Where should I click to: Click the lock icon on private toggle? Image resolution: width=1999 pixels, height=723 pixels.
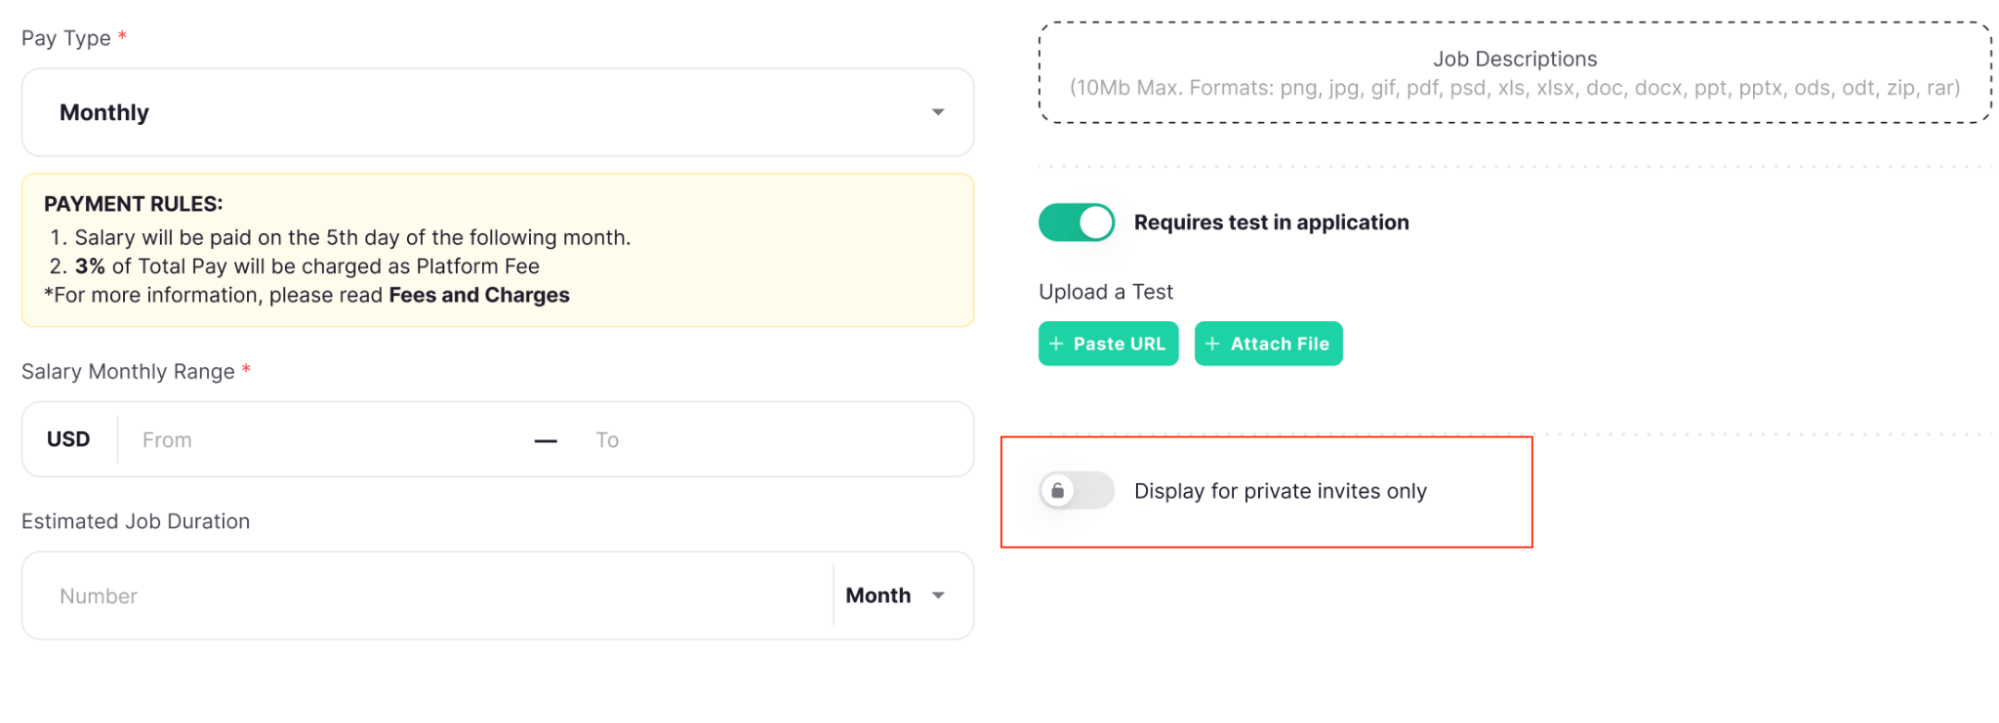coord(1058,491)
